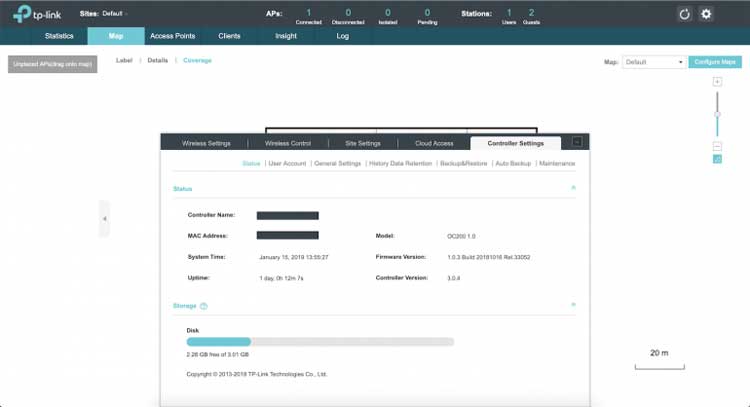
Task: Click the zoom in plus icon
Action: point(717,81)
